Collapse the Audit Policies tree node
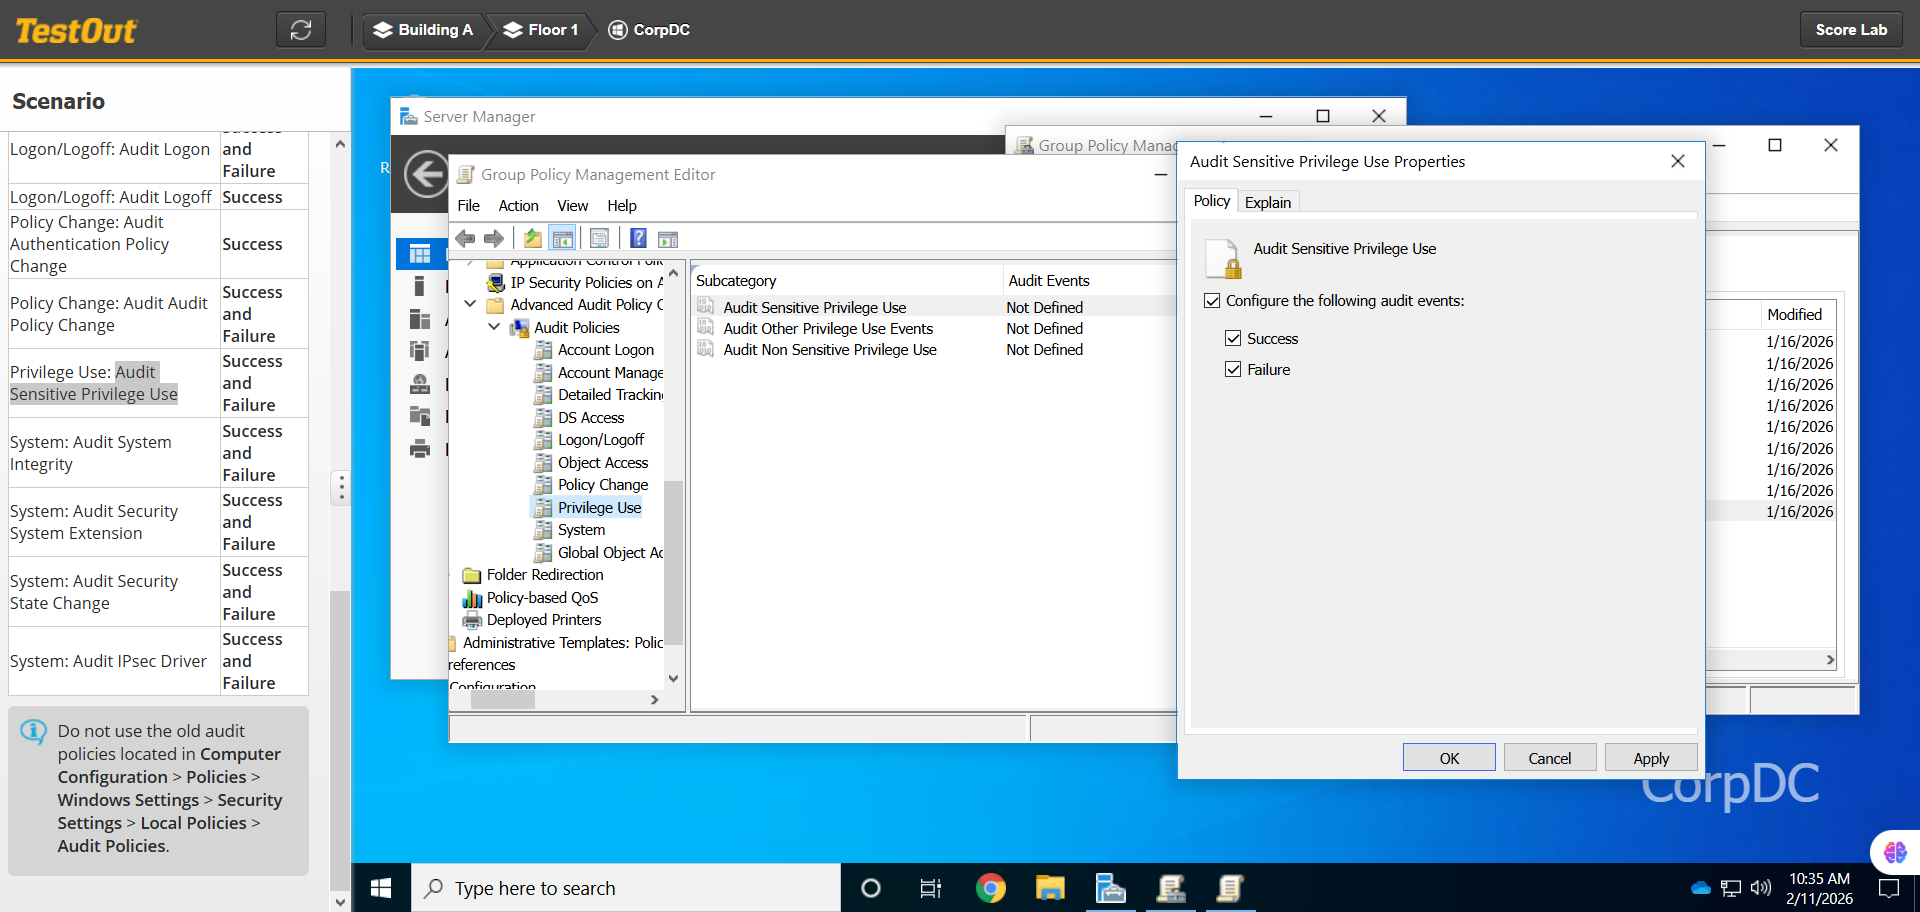 click(x=494, y=328)
